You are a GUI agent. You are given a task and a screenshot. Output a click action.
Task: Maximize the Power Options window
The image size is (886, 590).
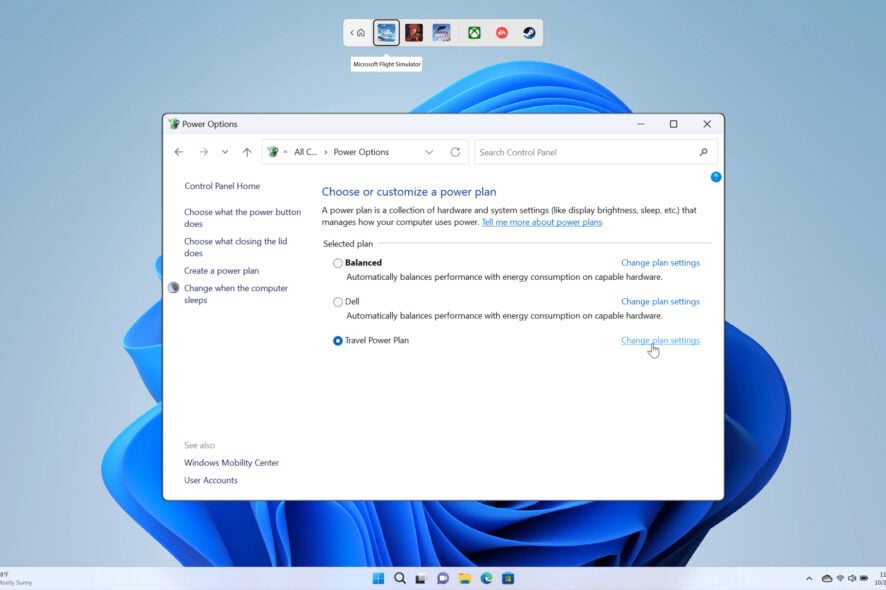point(674,124)
